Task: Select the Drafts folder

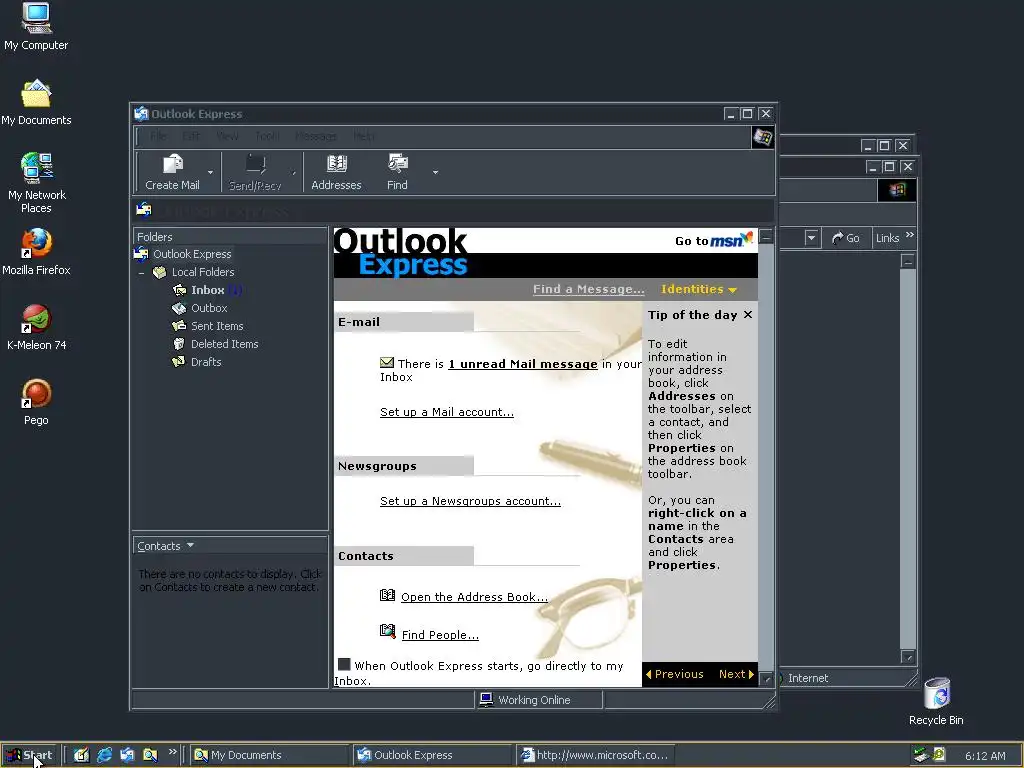Action: [x=206, y=362]
